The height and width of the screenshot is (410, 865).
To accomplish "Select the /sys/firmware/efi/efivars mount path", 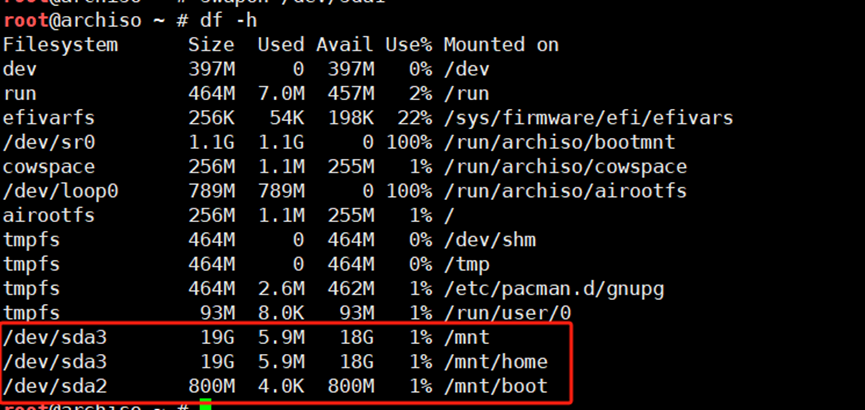I will (588, 118).
